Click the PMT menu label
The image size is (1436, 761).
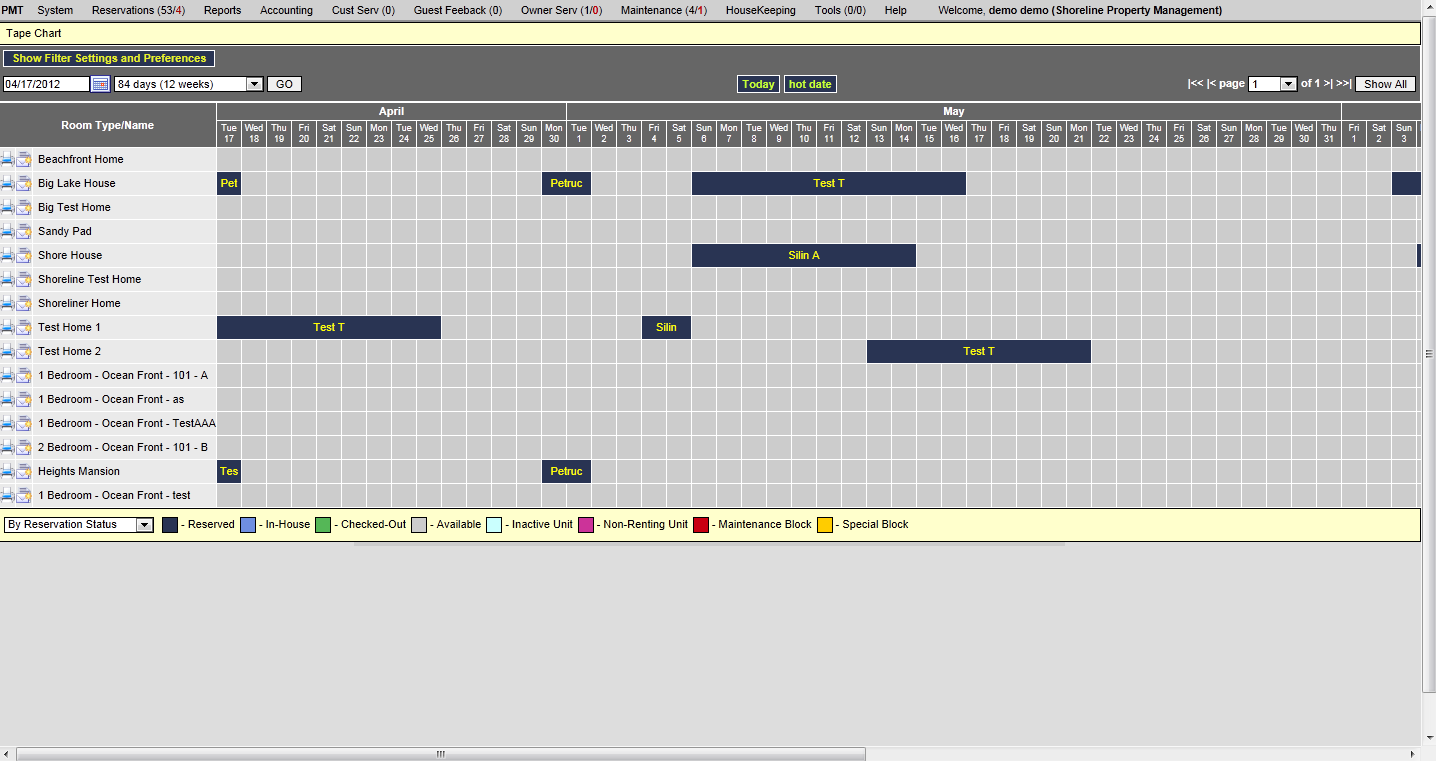pyautogui.click(x=12, y=10)
